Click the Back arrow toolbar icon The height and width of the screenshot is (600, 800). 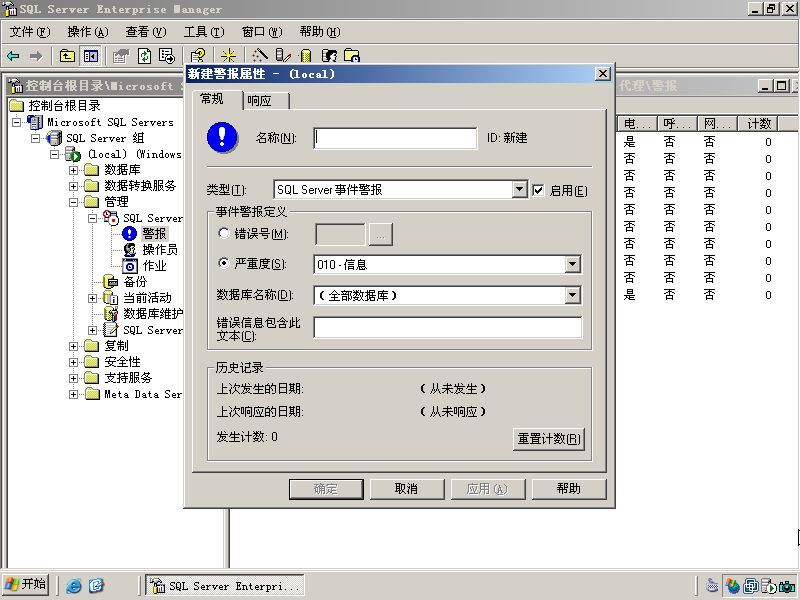pyautogui.click(x=13, y=56)
